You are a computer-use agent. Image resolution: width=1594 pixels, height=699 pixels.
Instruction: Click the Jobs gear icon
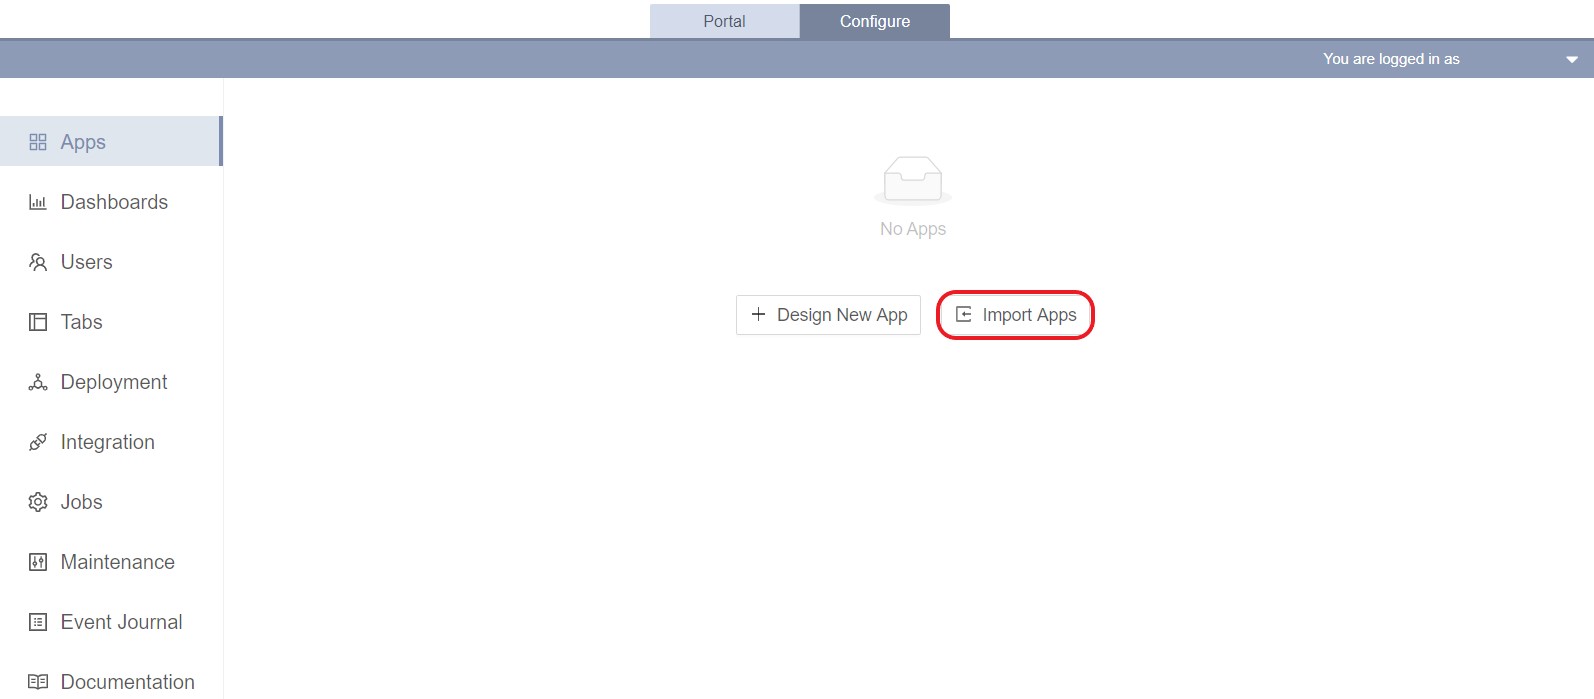click(x=38, y=502)
